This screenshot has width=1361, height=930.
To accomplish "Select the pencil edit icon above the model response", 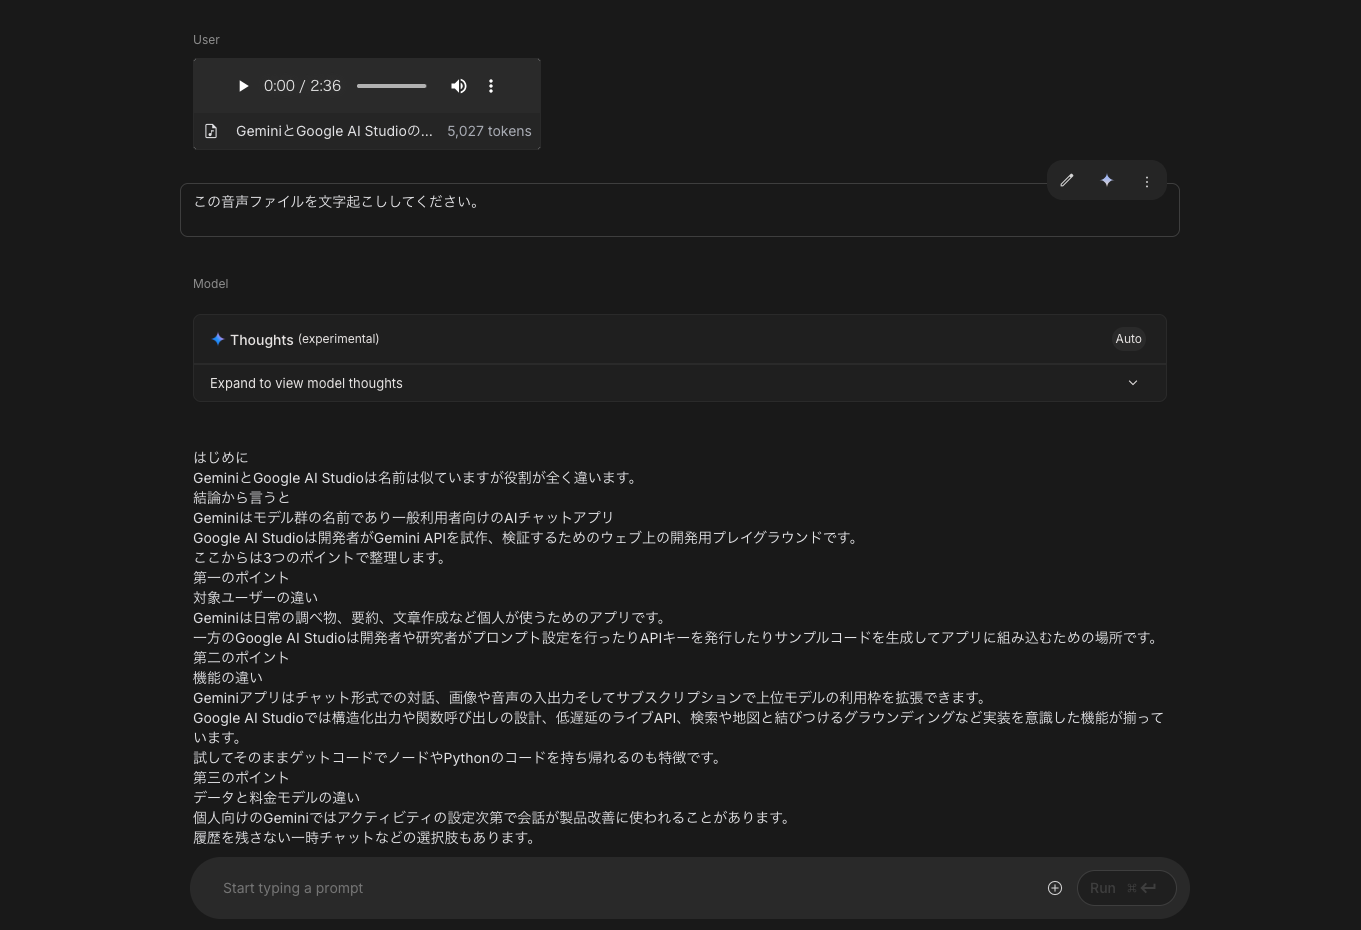I will pyautogui.click(x=1066, y=180).
